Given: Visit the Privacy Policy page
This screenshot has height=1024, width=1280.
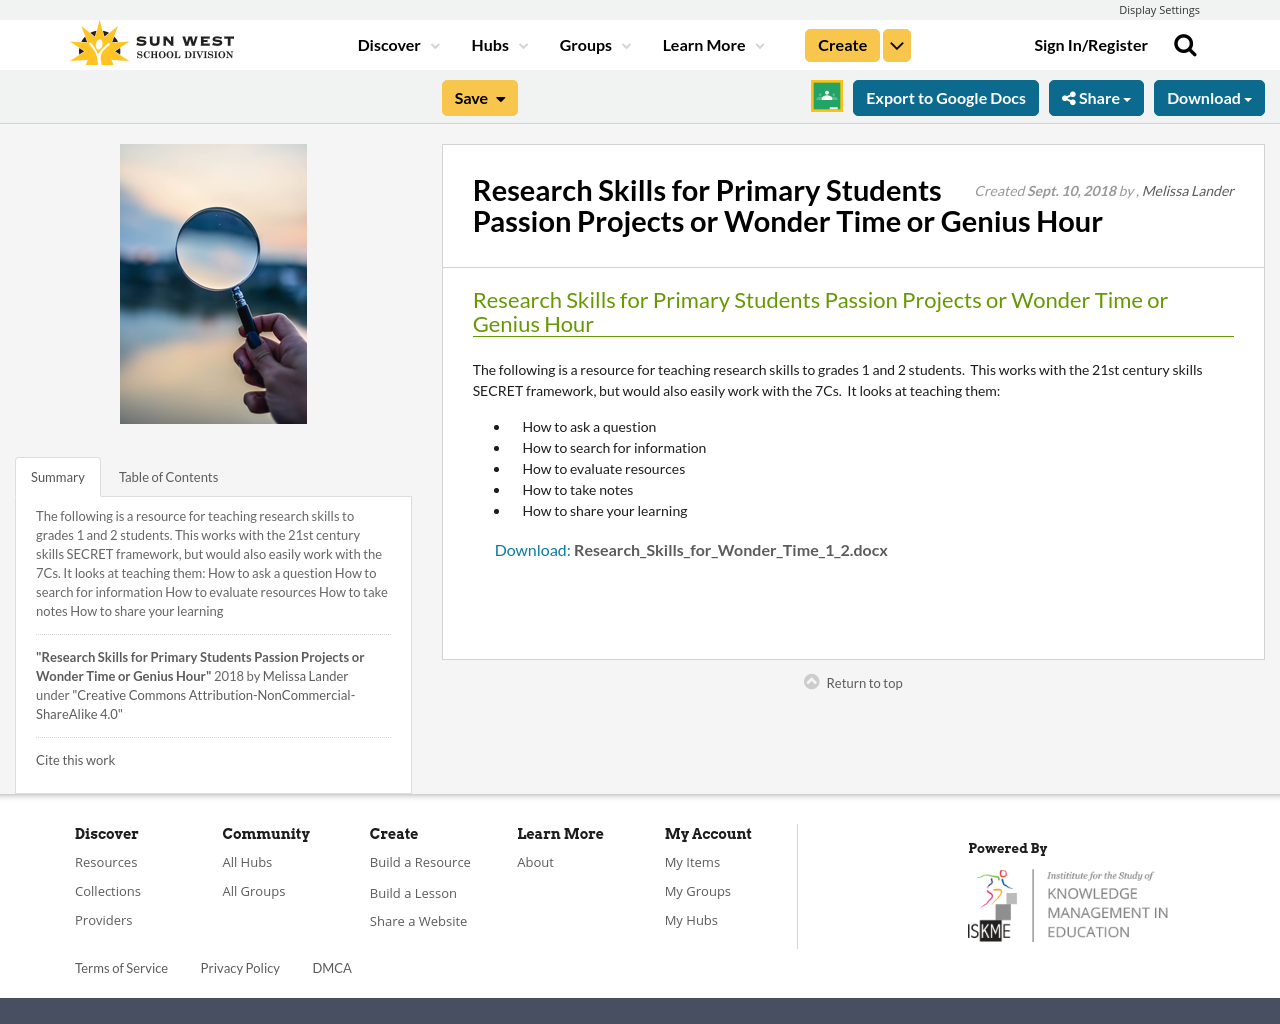Looking at the screenshot, I should coord(240,967).
